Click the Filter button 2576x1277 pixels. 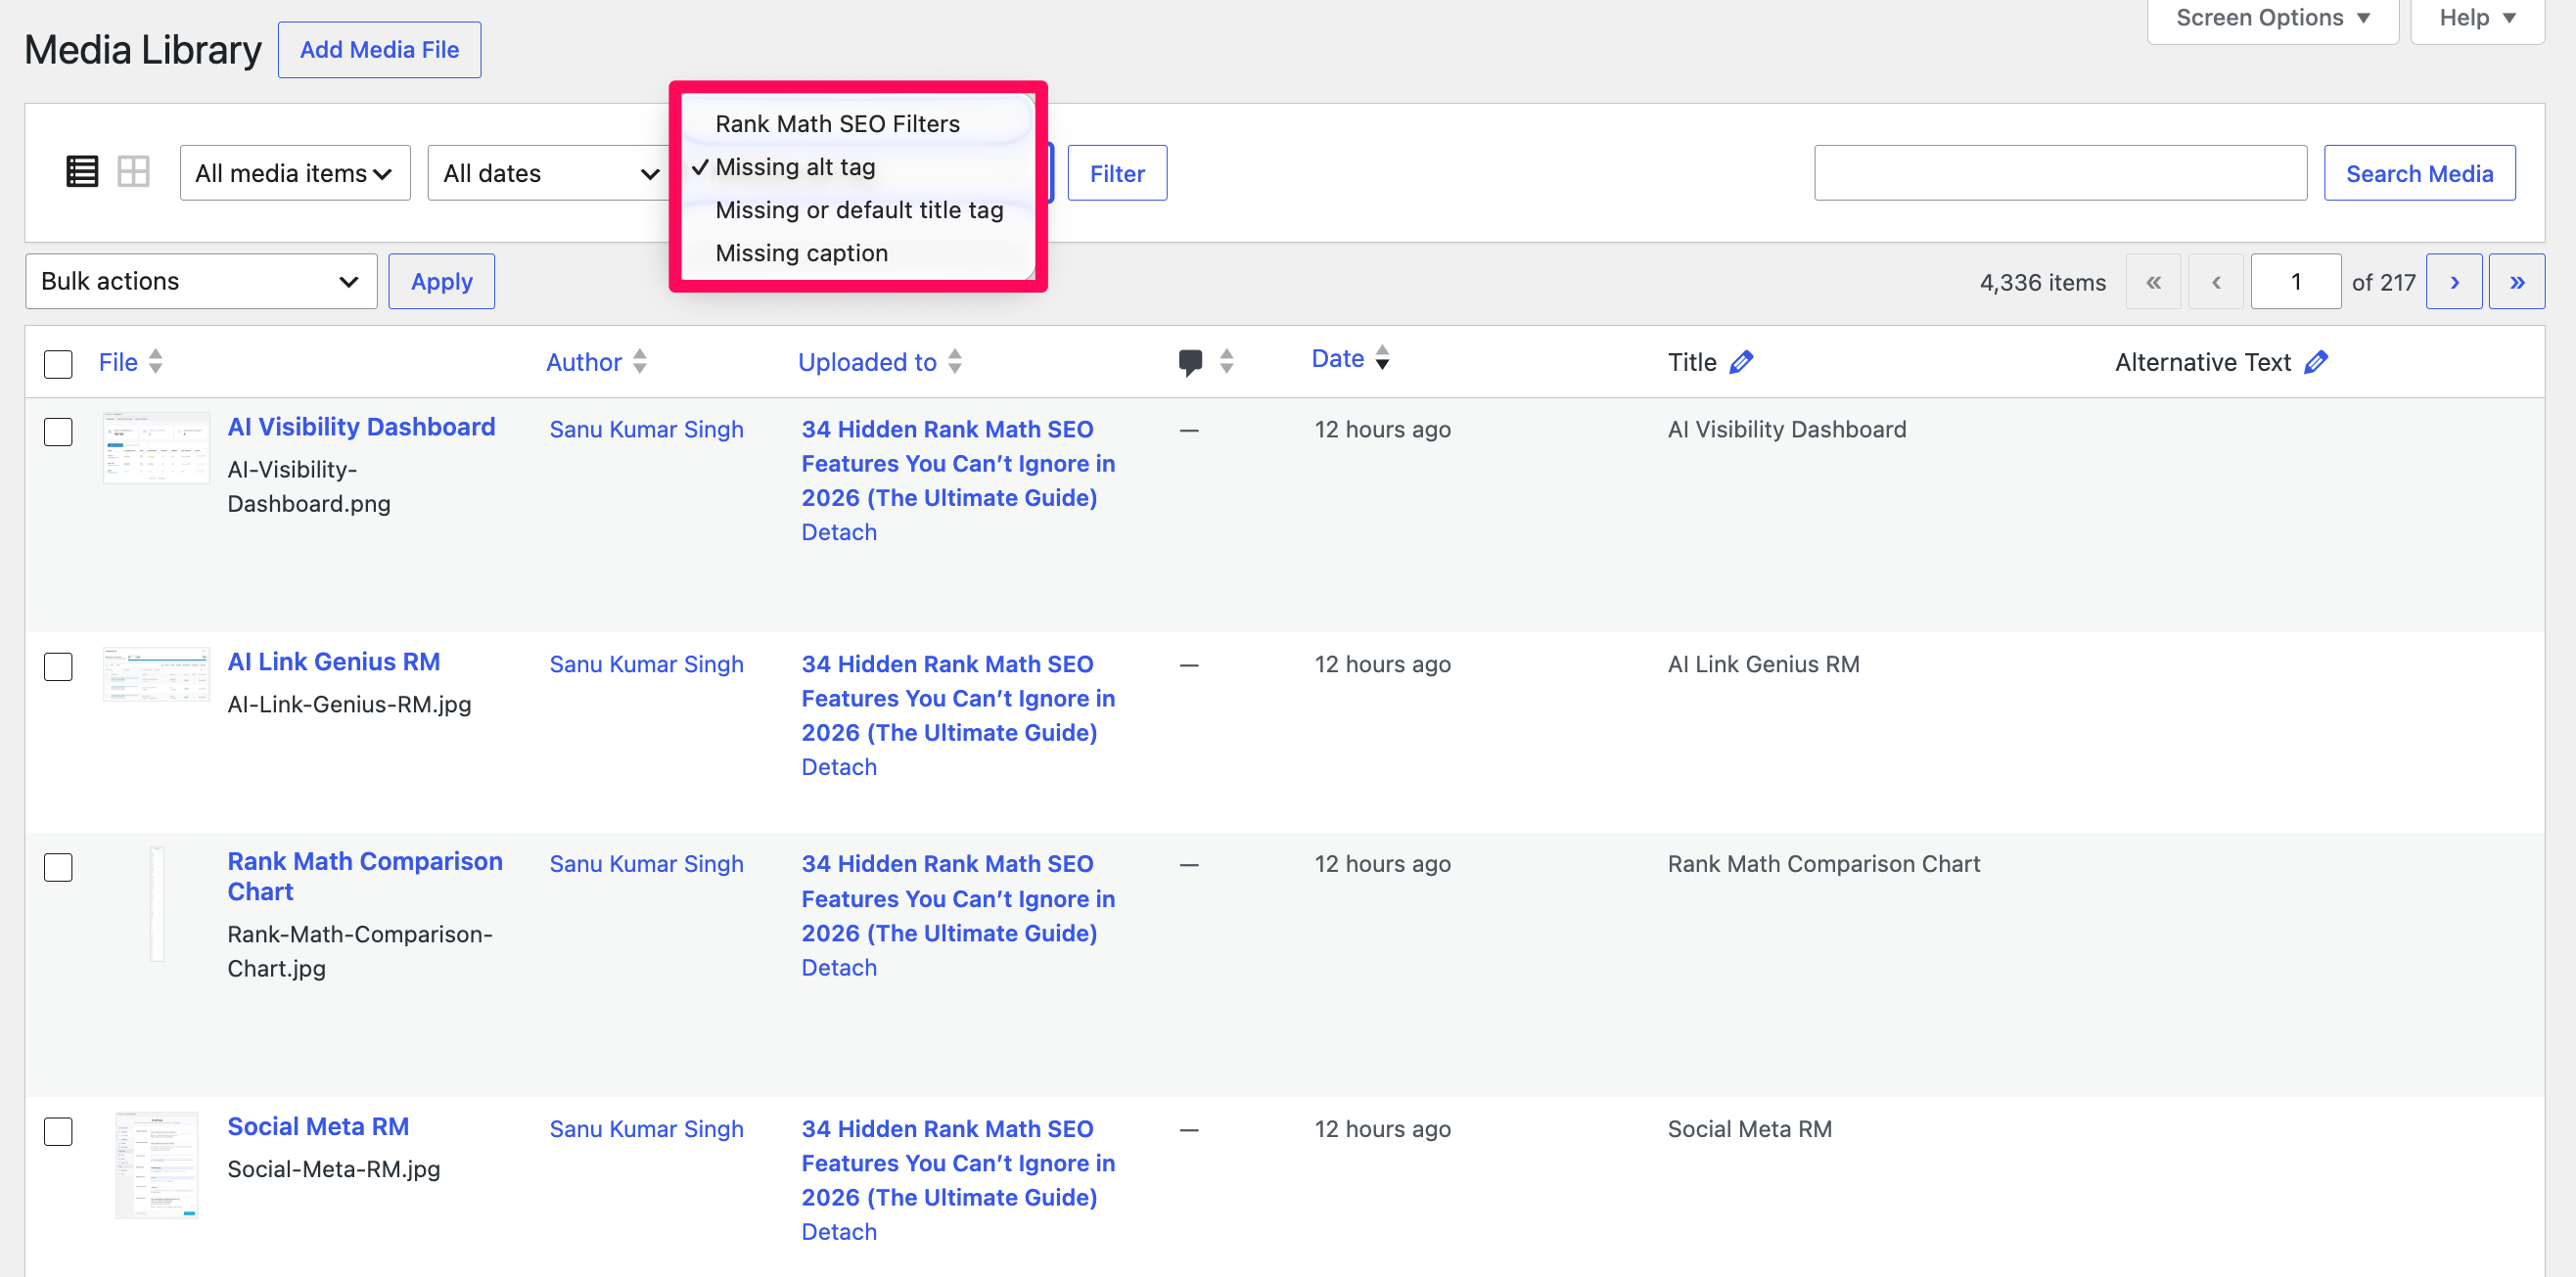point(1117,173)
